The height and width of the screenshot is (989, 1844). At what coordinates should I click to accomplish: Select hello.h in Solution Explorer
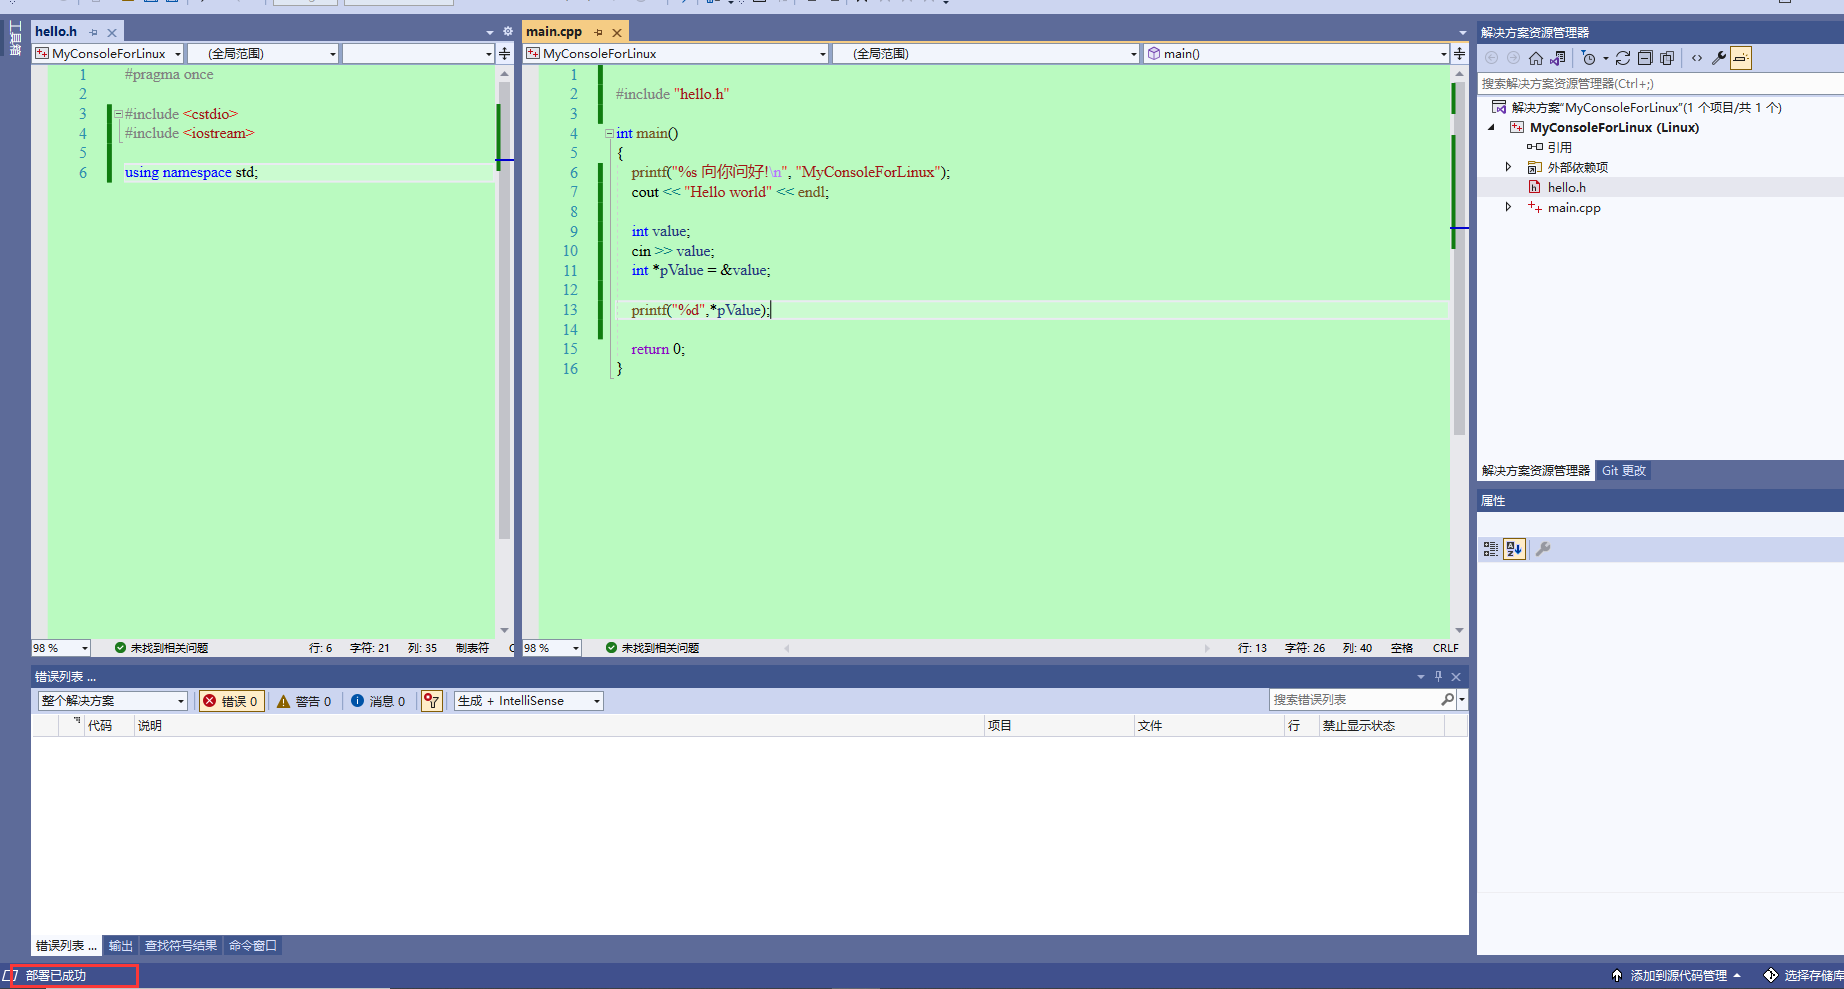[x=1567, y=187]
